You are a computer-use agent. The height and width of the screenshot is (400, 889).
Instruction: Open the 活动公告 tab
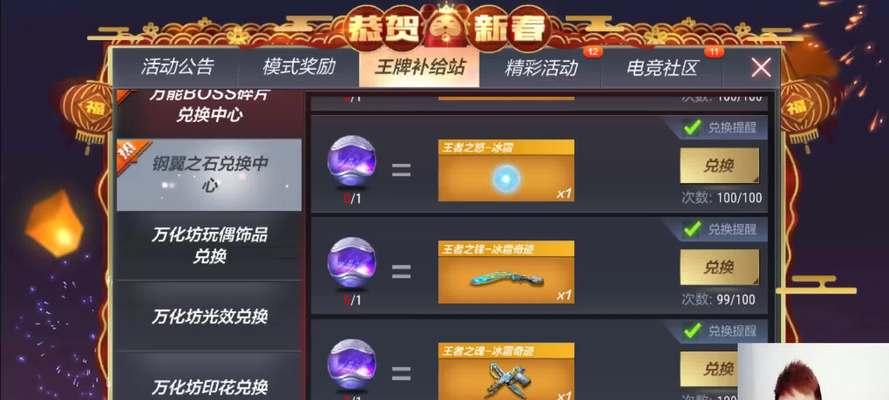point(177,67)
